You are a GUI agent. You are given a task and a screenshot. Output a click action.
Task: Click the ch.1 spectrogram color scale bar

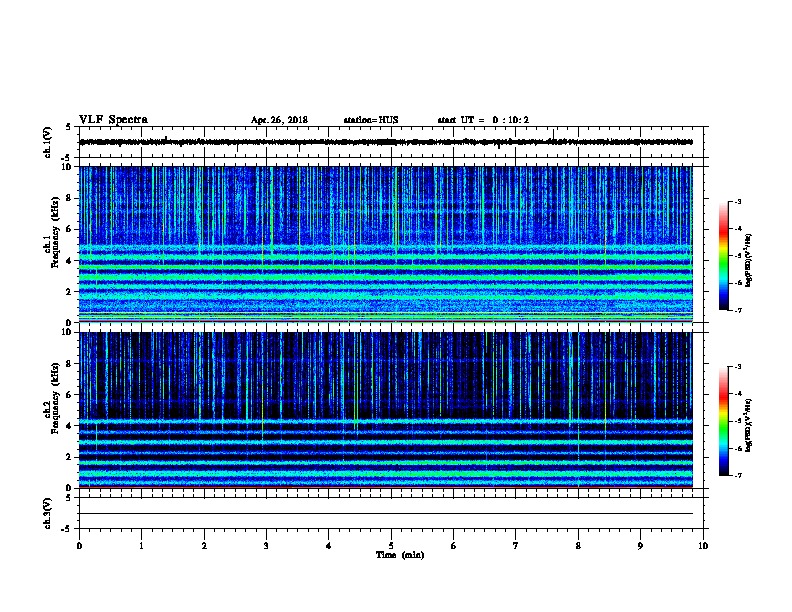point(724,256)
